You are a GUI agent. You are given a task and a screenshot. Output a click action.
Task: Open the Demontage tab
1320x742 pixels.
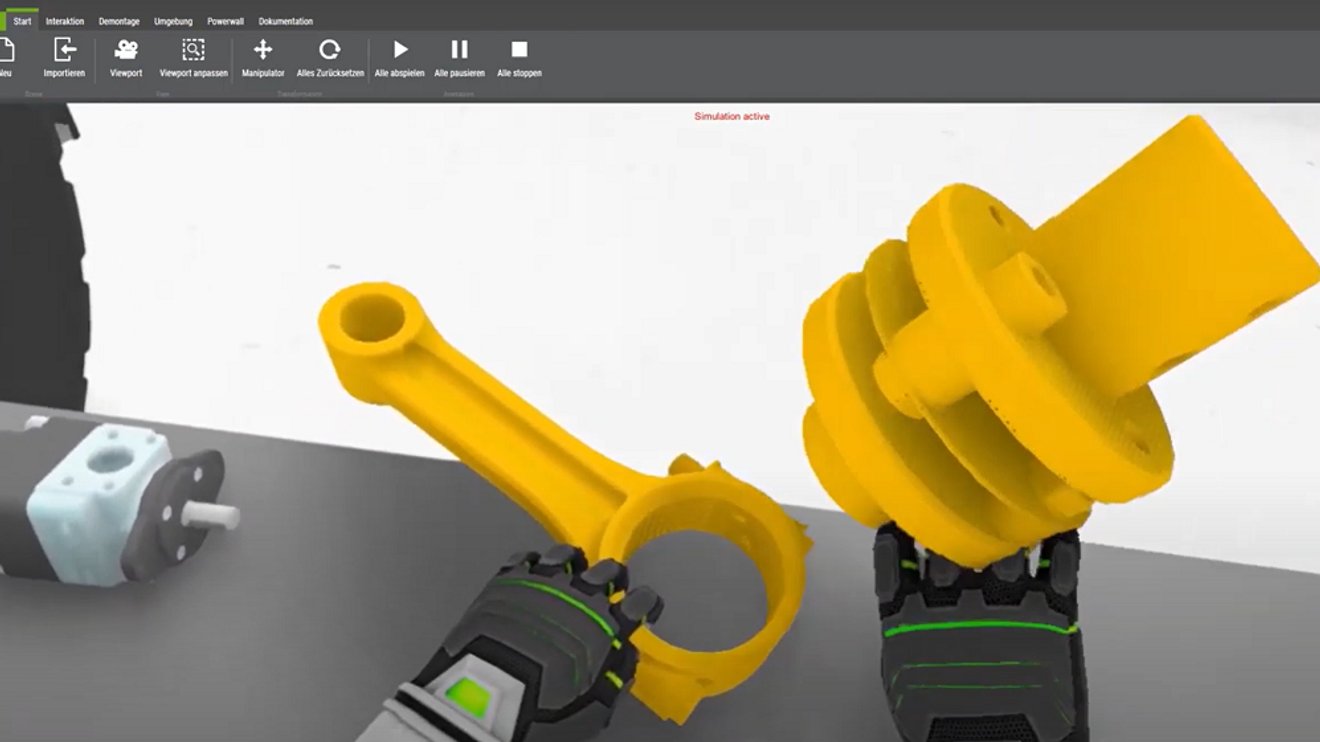pos(119,21)
